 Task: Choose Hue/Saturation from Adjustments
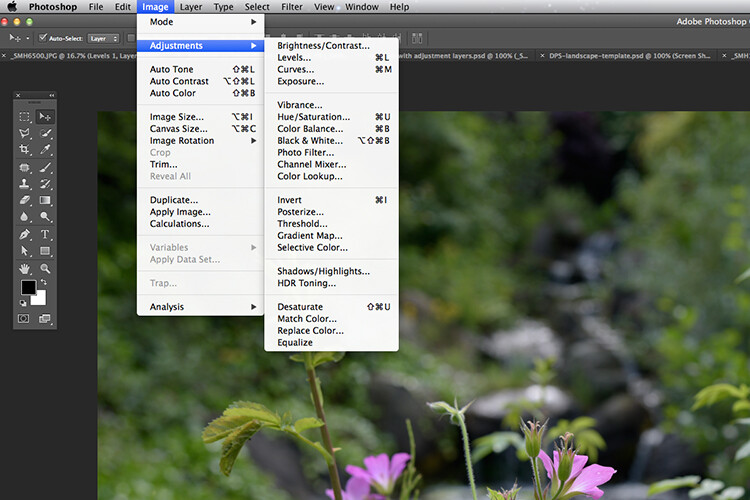coord(311,117)
